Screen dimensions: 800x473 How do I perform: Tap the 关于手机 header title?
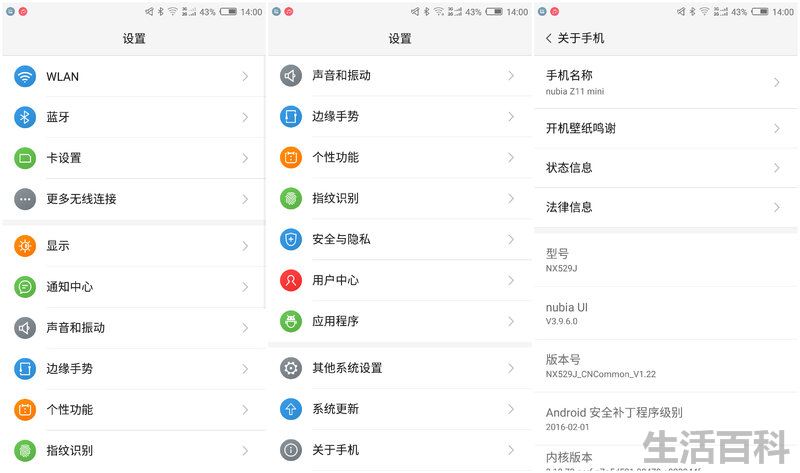coord(581,38)
